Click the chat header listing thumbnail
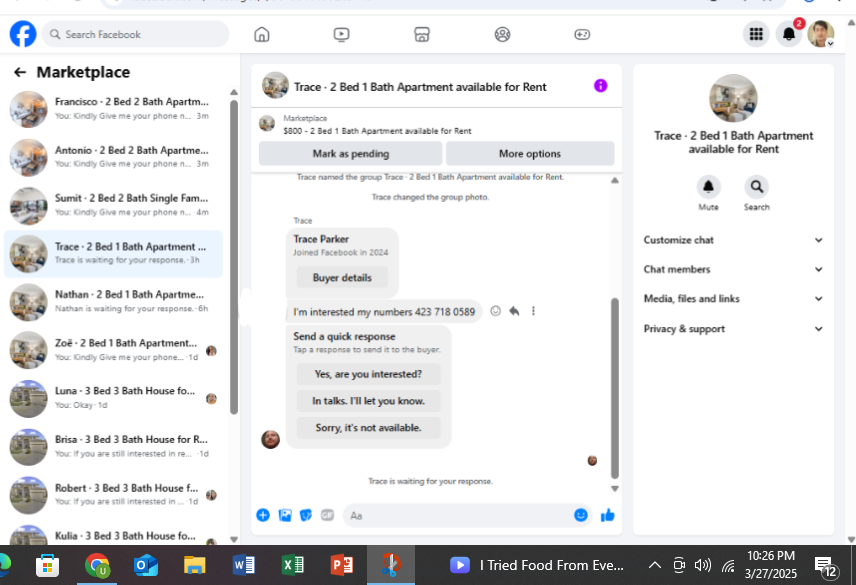This screenshot has height=585, width=856. coord(275,86)
